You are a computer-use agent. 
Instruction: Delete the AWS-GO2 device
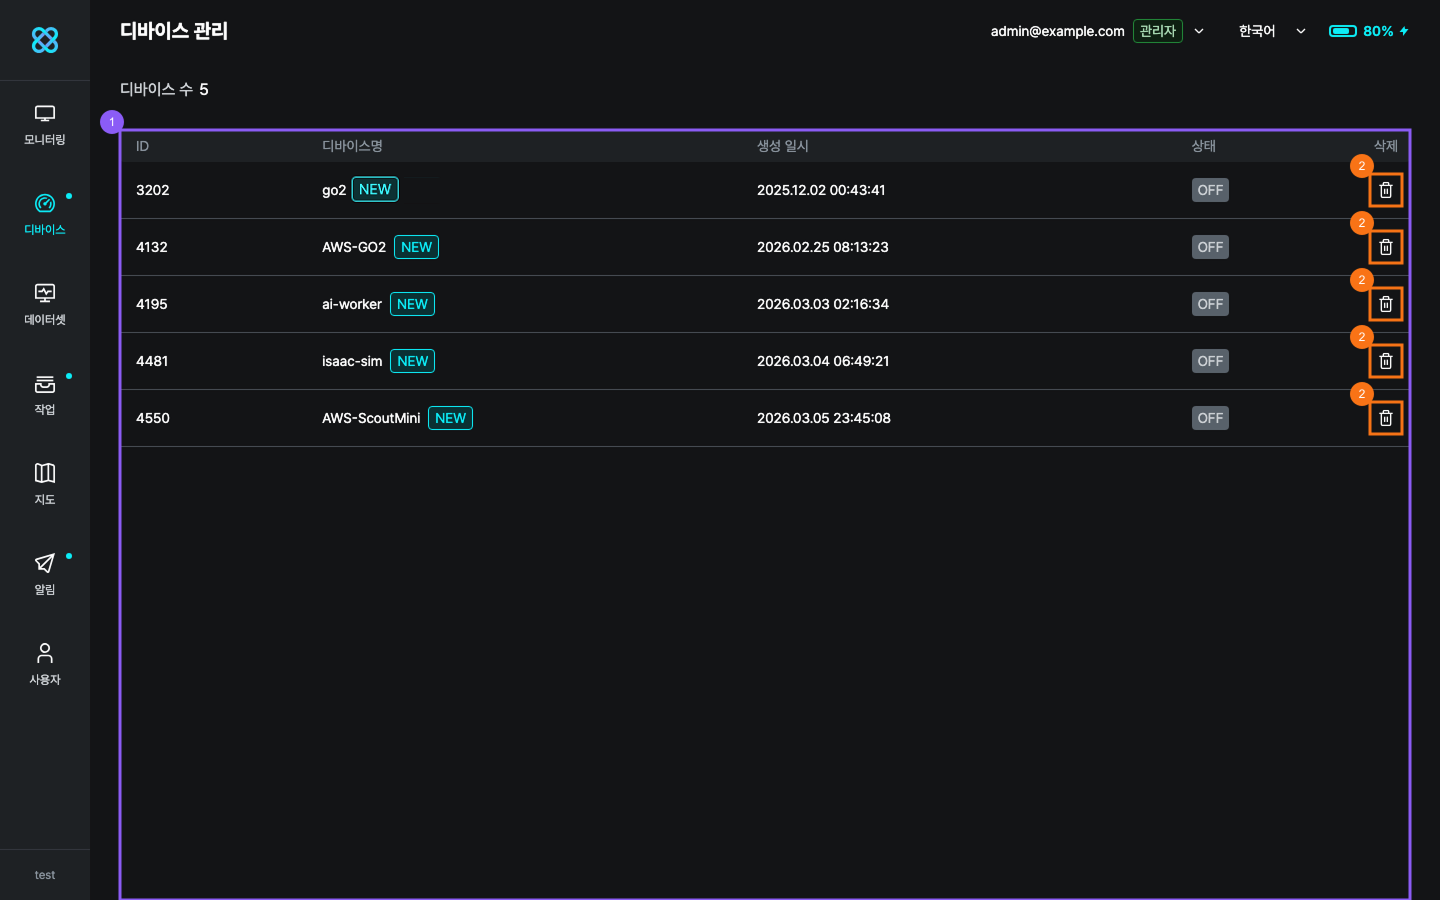(1385, 247)
